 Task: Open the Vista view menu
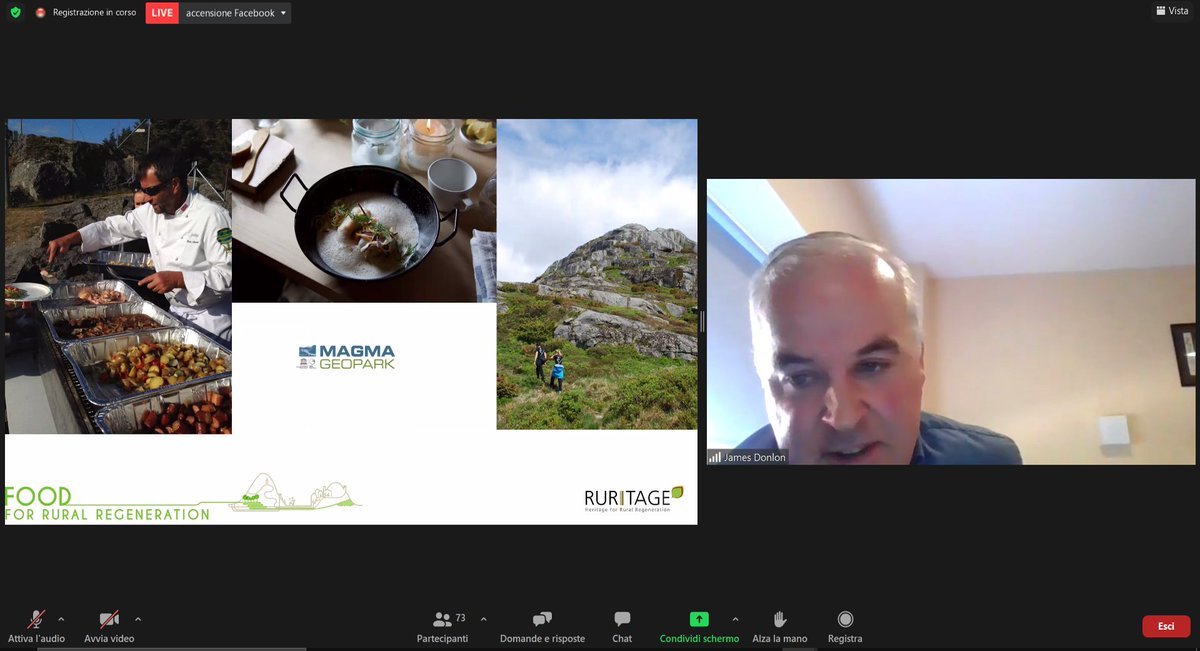pyautogui.click(x=1172, y=10)
